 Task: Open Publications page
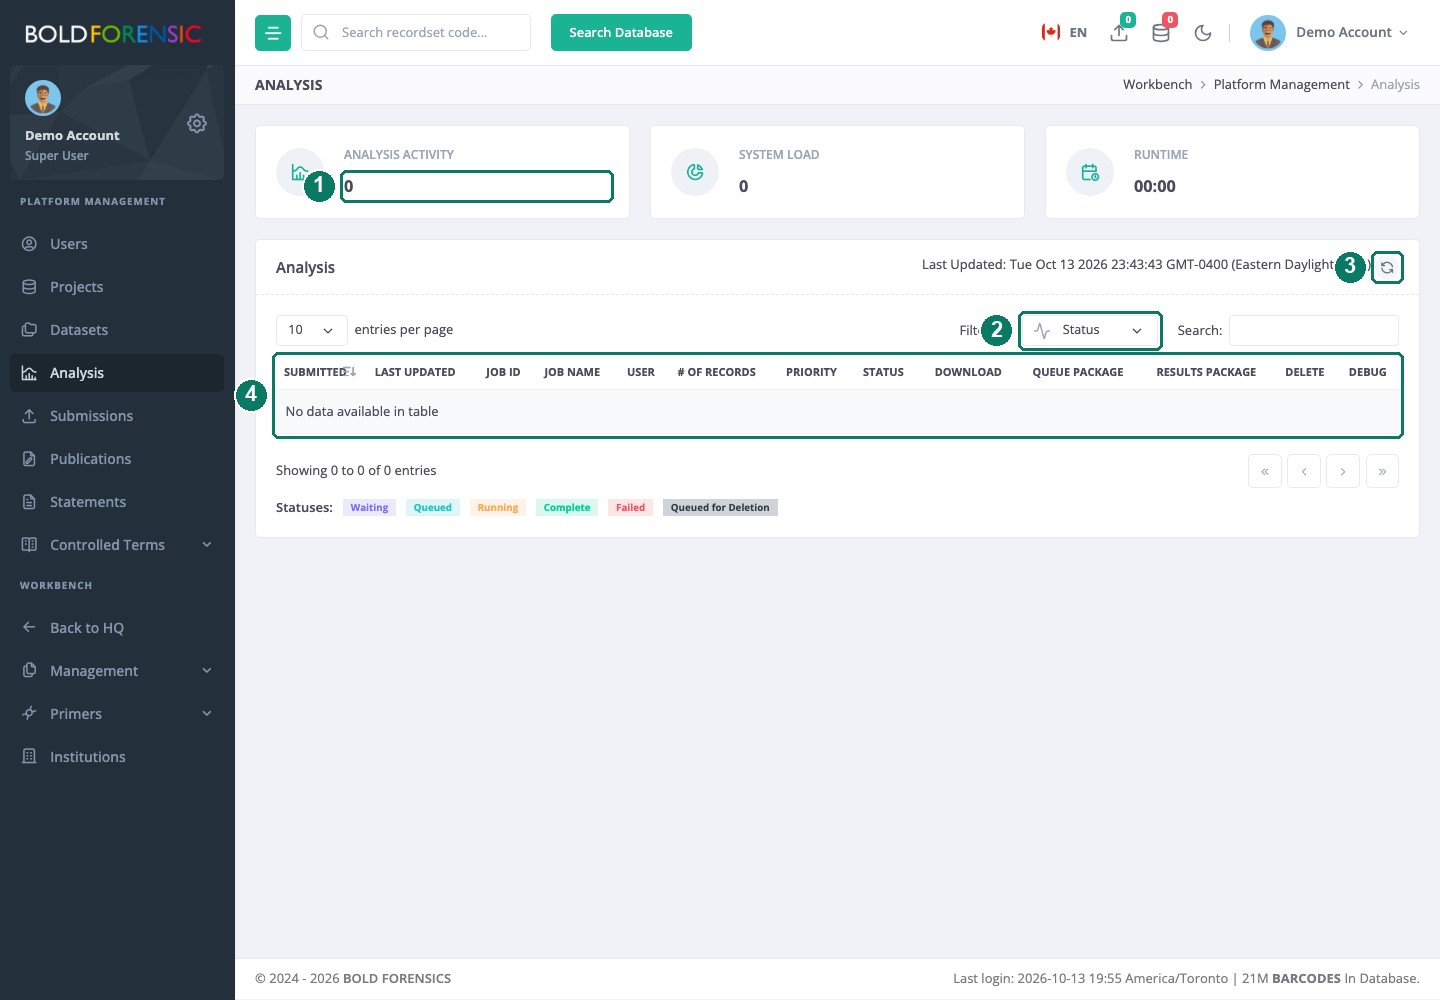117,459
